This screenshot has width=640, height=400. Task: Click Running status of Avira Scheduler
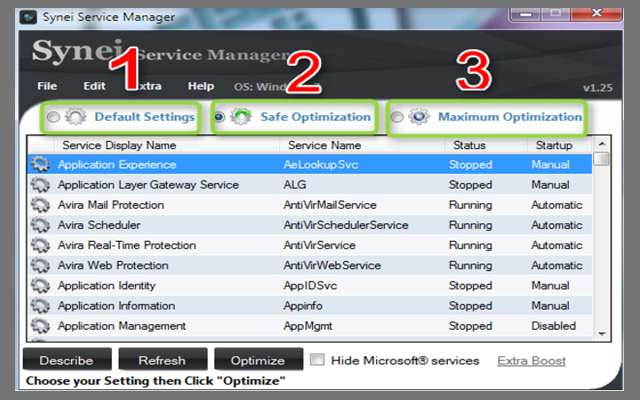470,225
